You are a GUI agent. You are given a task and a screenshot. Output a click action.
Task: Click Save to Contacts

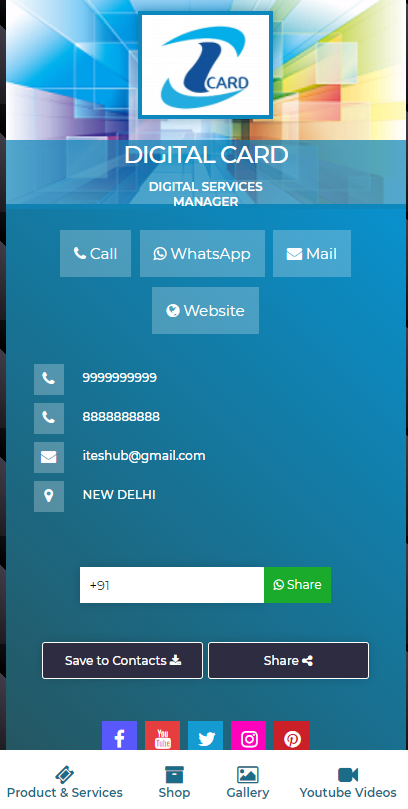point(122,660)
